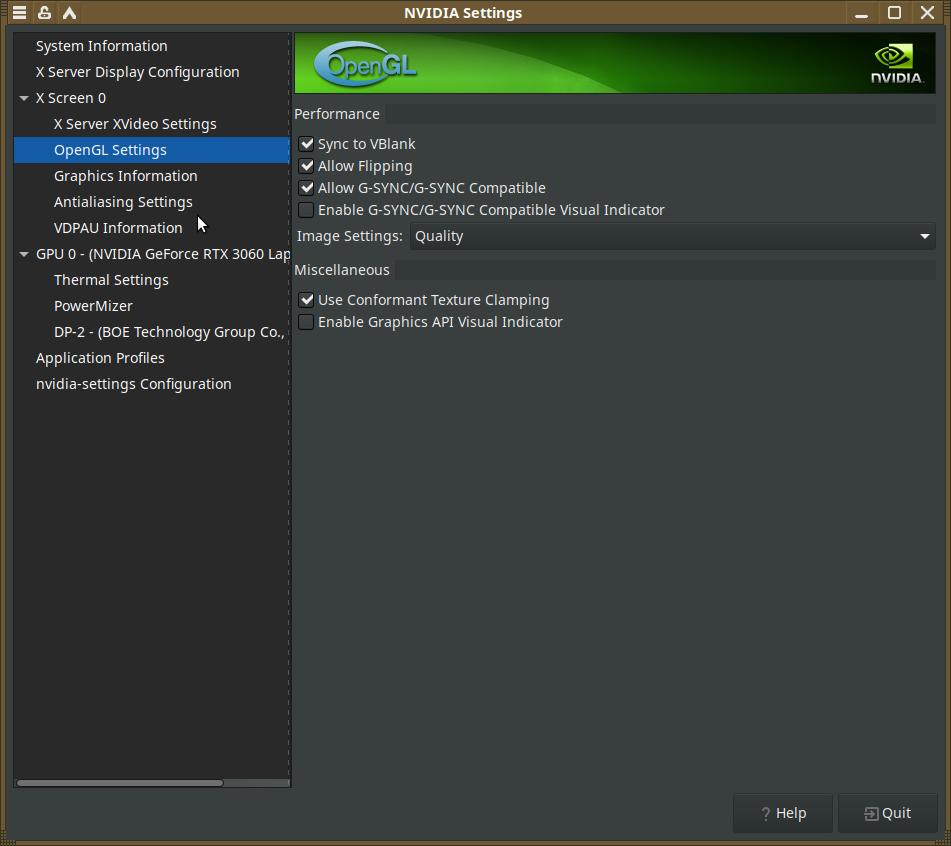Image resolution: width=951 pixels, height=846 pixels.
Task: Select X Screen 0 entry
Action: click(x=71, y=98)
